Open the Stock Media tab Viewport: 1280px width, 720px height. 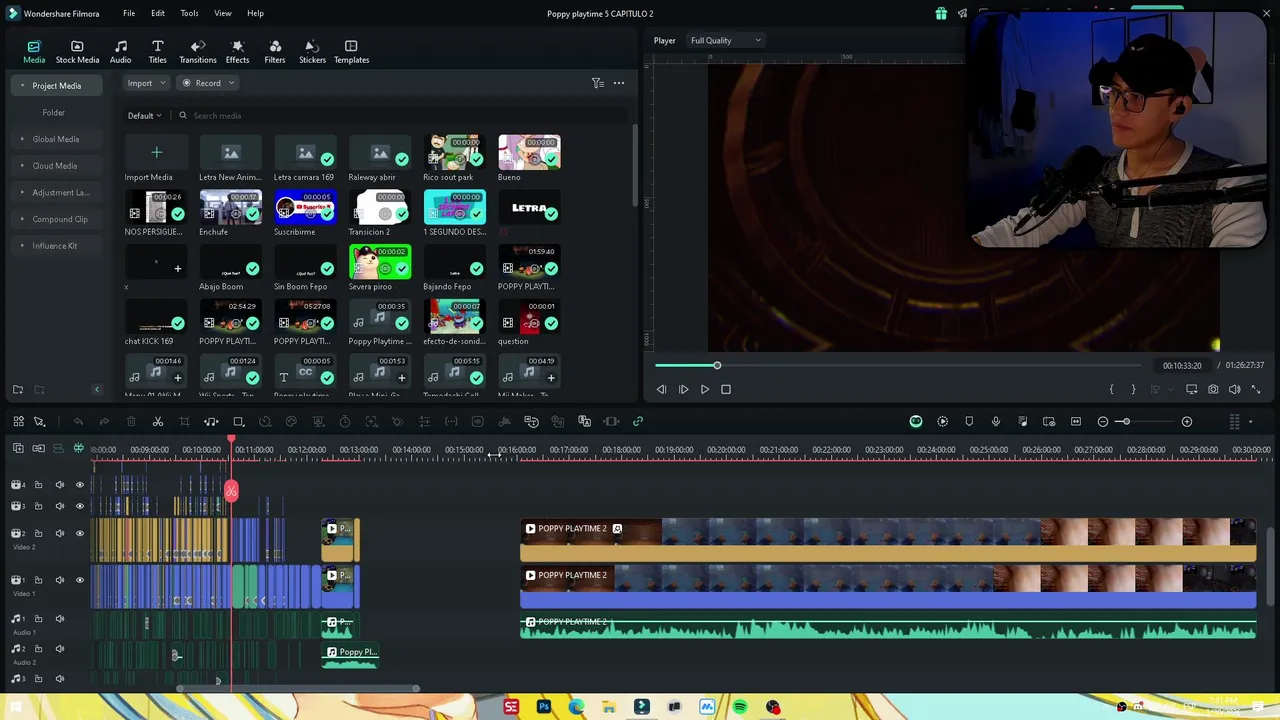77,52
